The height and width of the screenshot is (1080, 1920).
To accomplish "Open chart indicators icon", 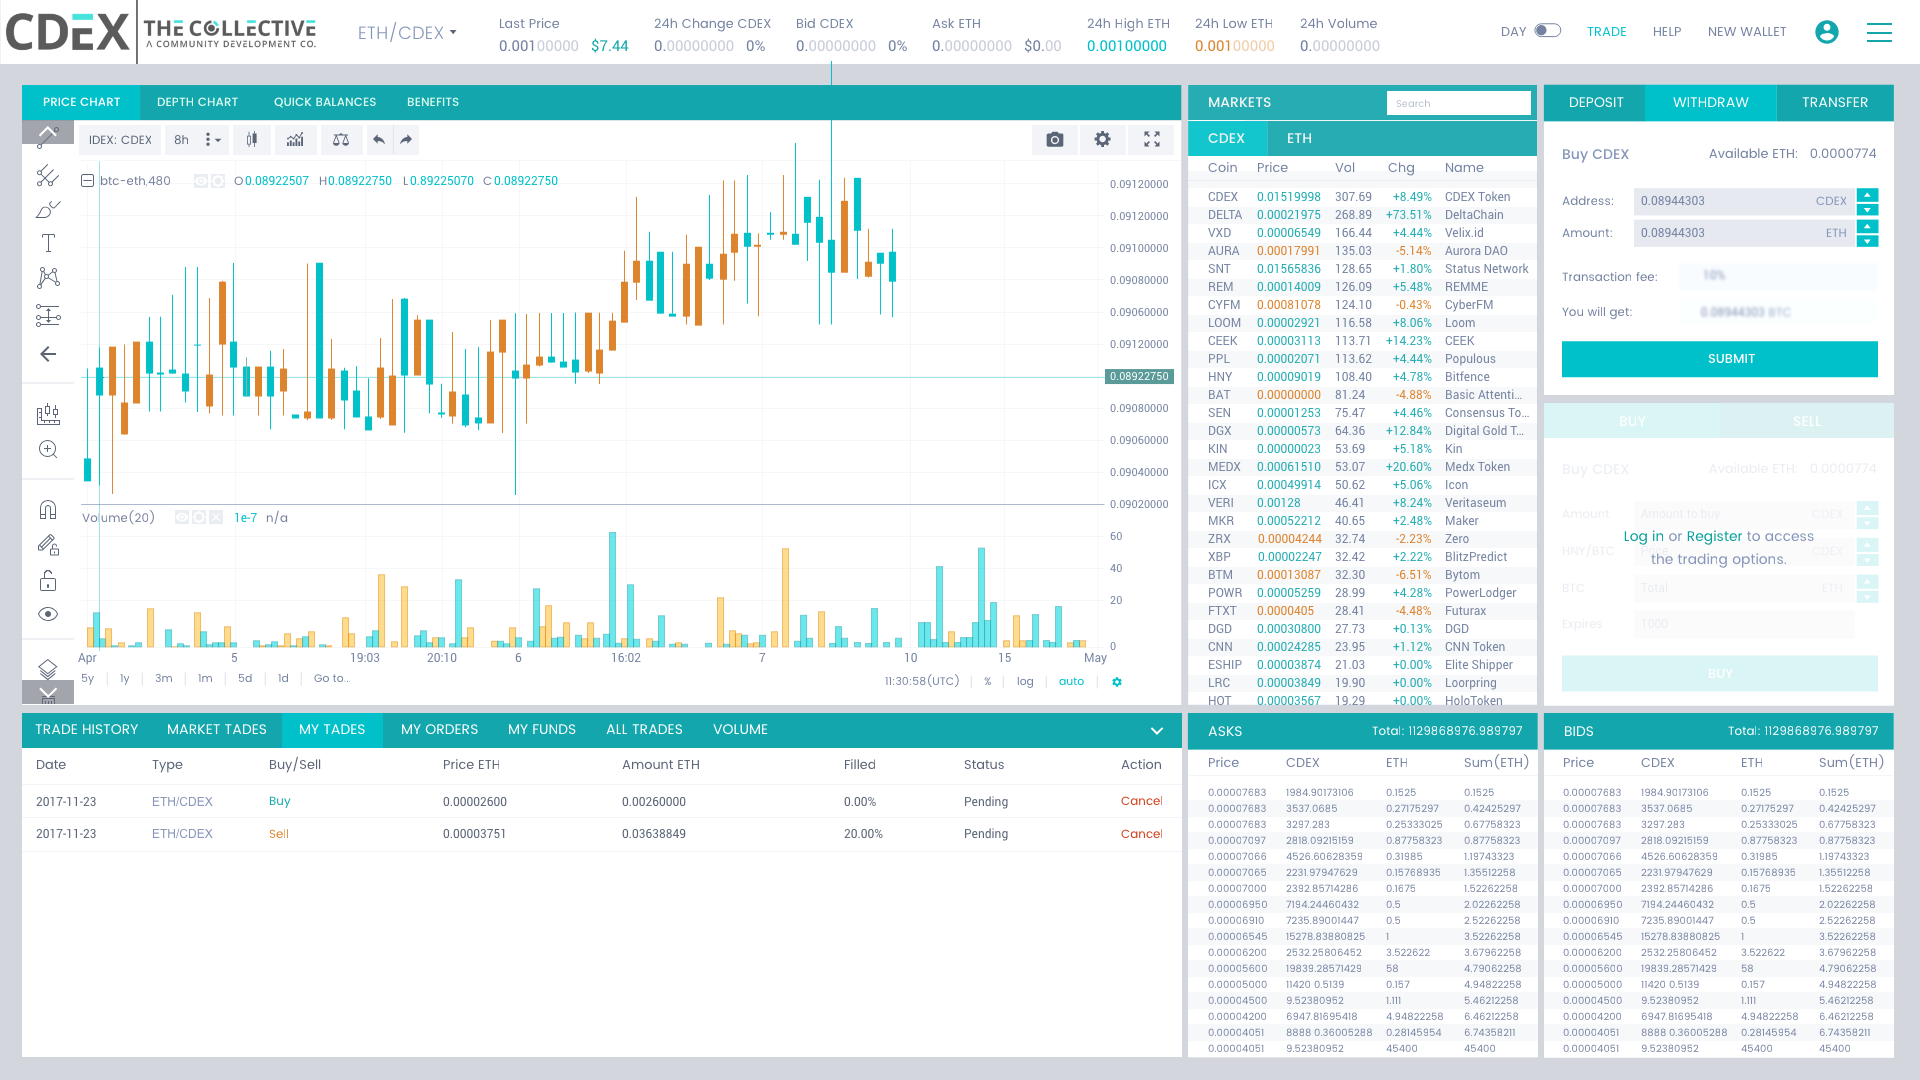I will [295, 140].
